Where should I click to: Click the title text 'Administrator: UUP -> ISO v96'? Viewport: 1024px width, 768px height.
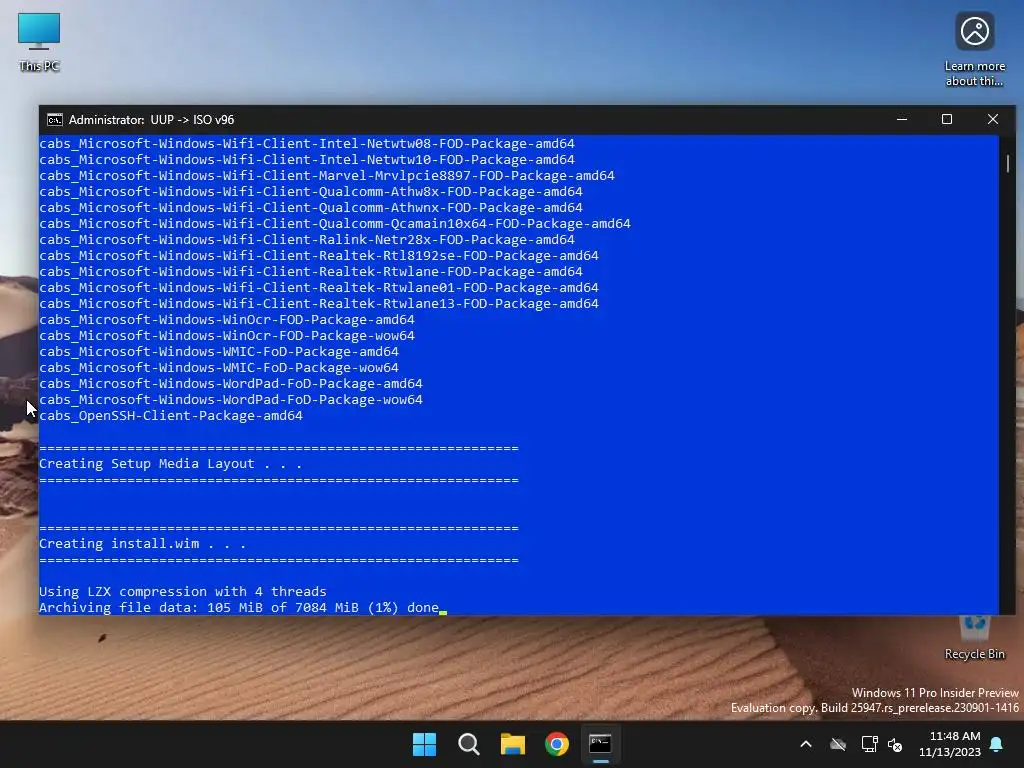(x=152, y=120)
